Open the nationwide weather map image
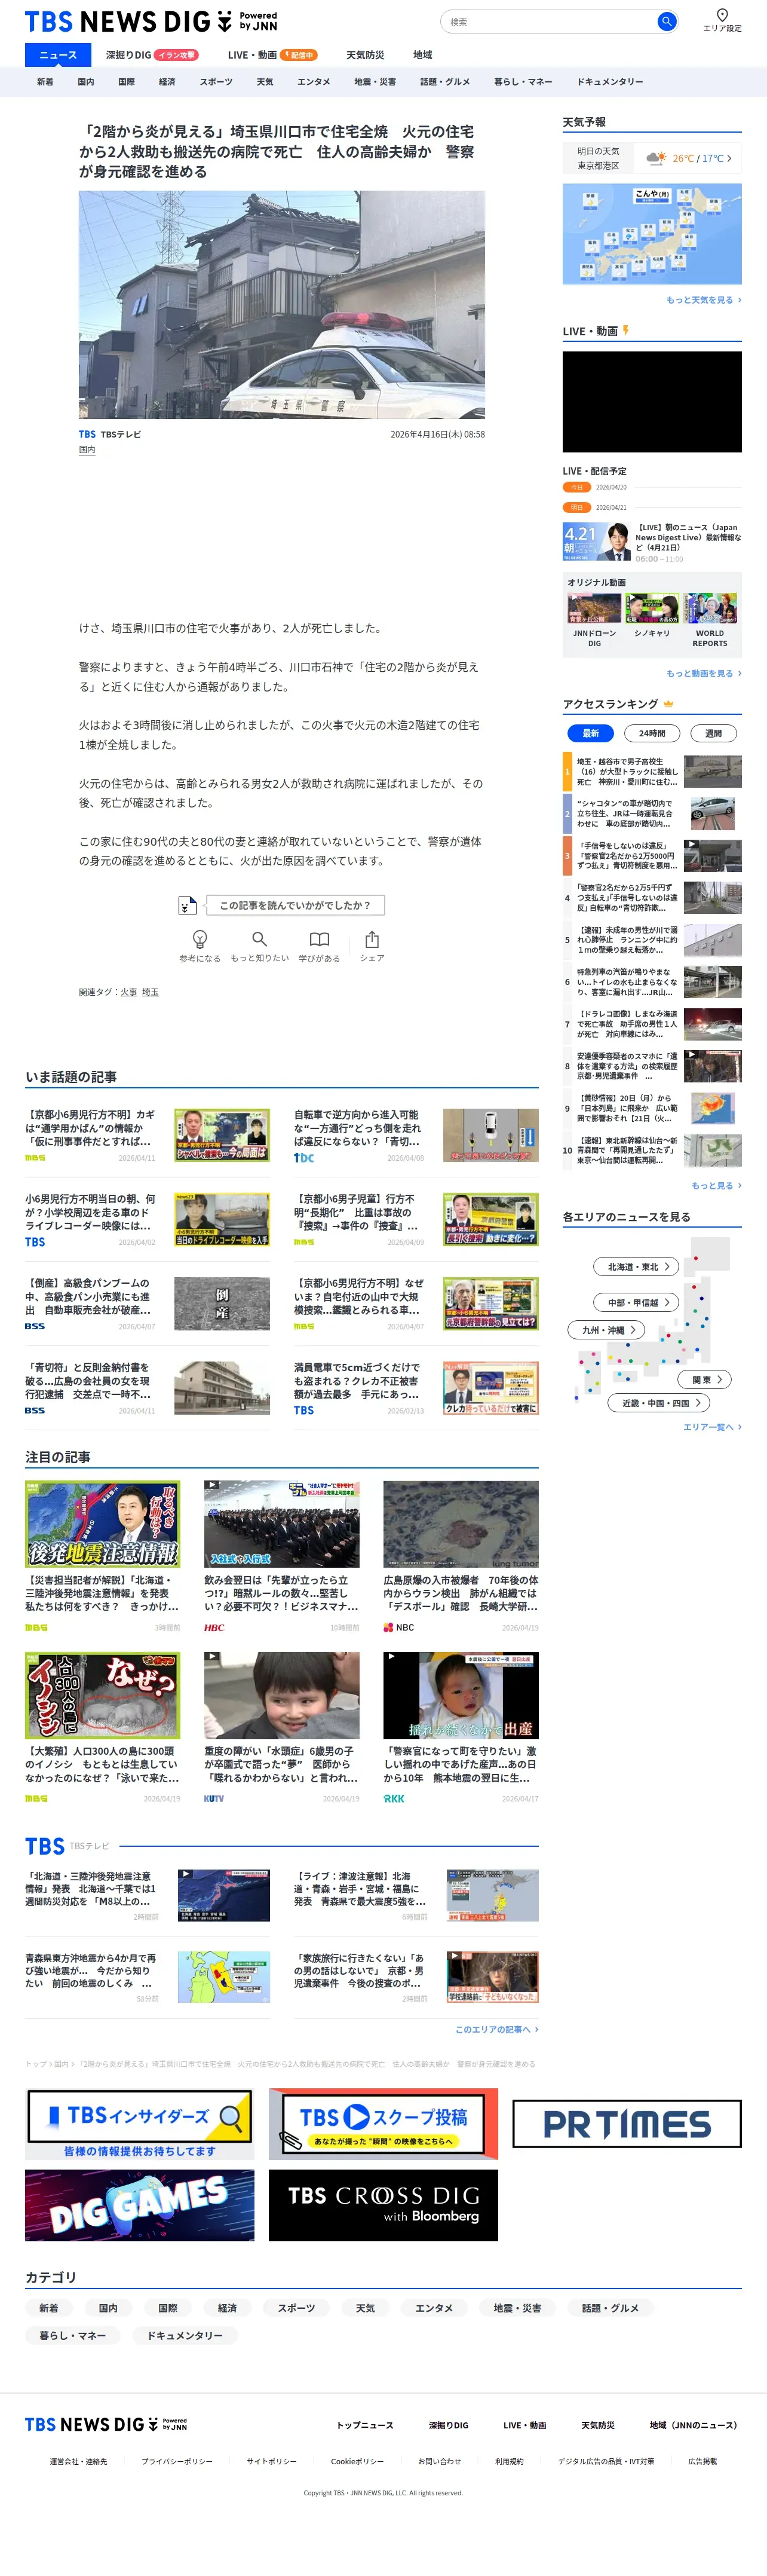The height and width of the screenshot is (2576, 767). point(652,234)
